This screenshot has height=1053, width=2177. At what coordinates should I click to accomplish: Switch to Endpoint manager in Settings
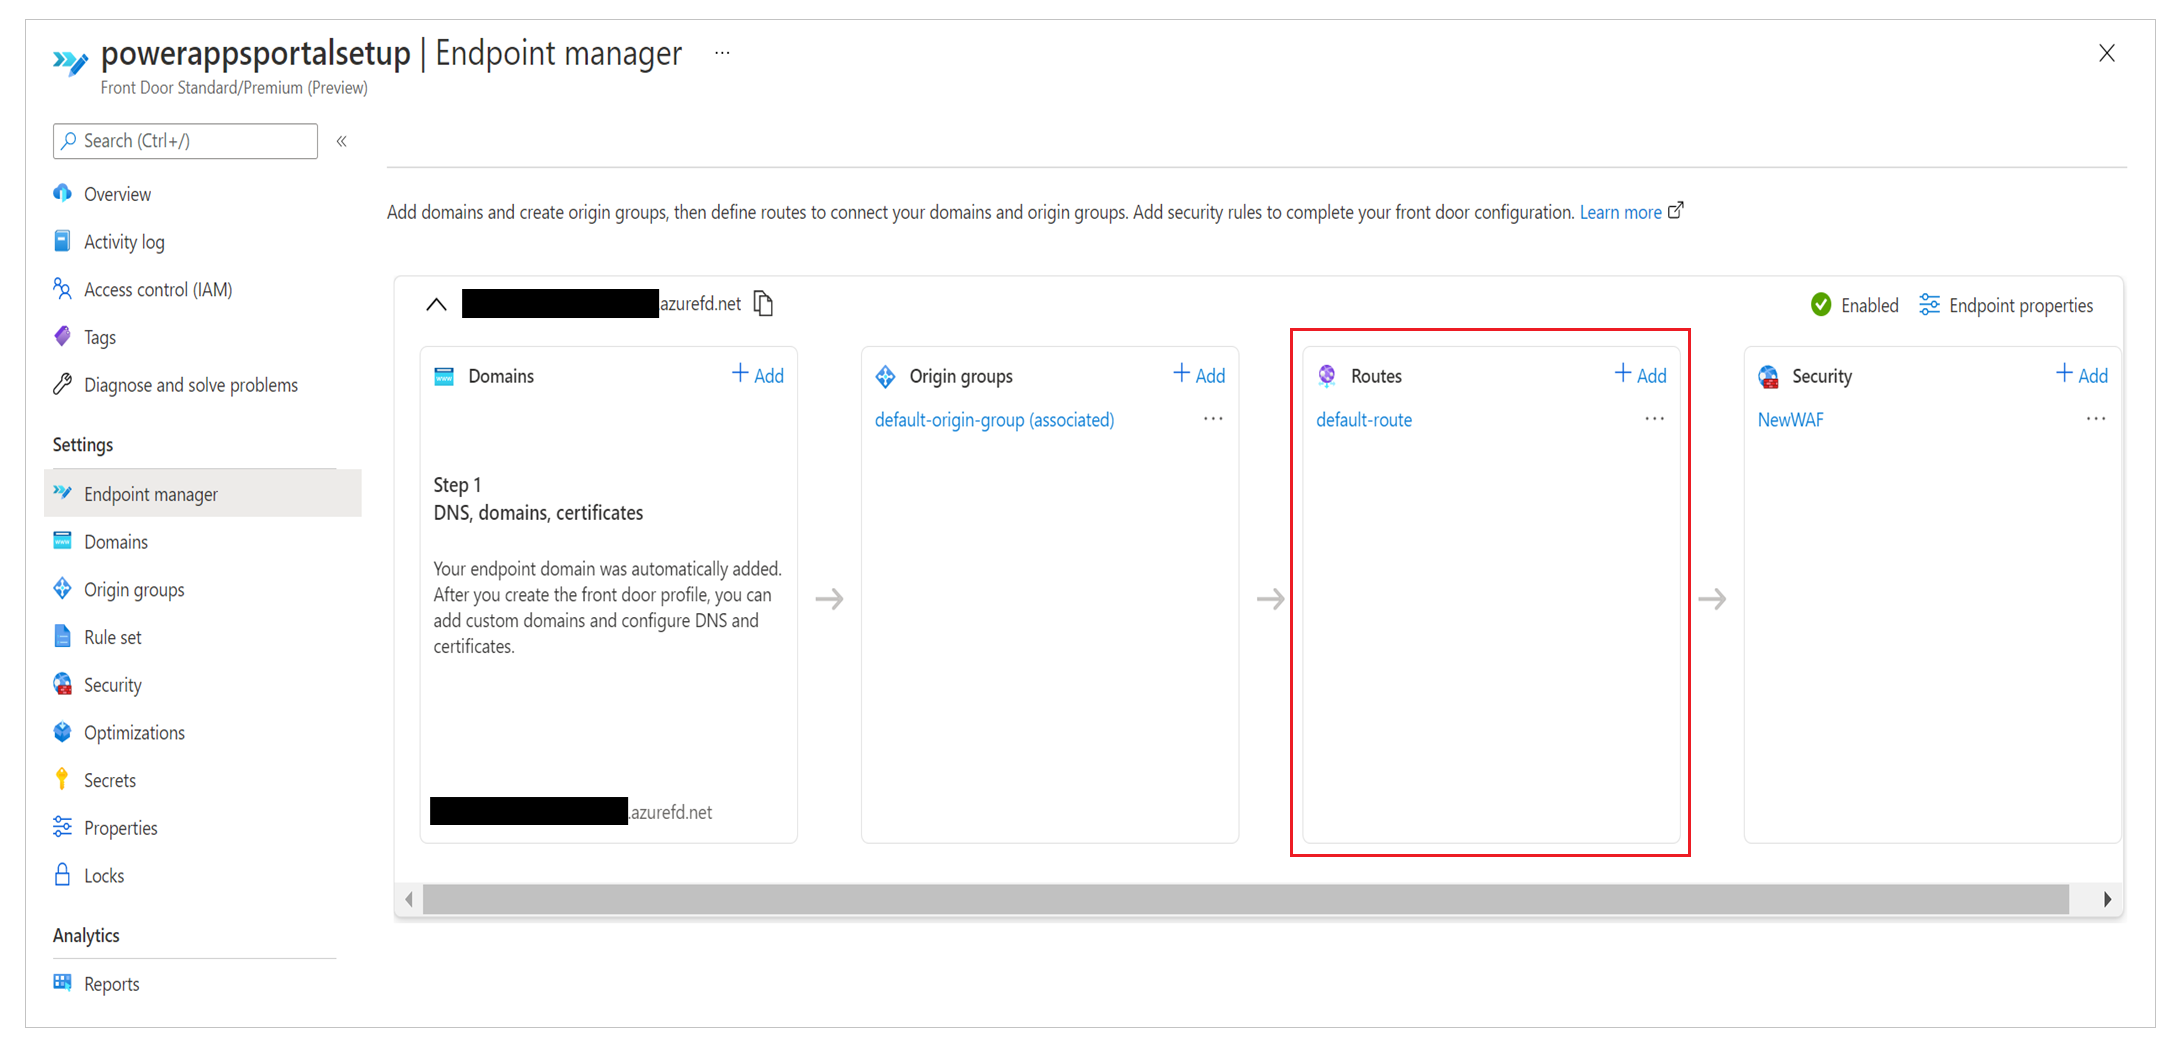[152, 493]
